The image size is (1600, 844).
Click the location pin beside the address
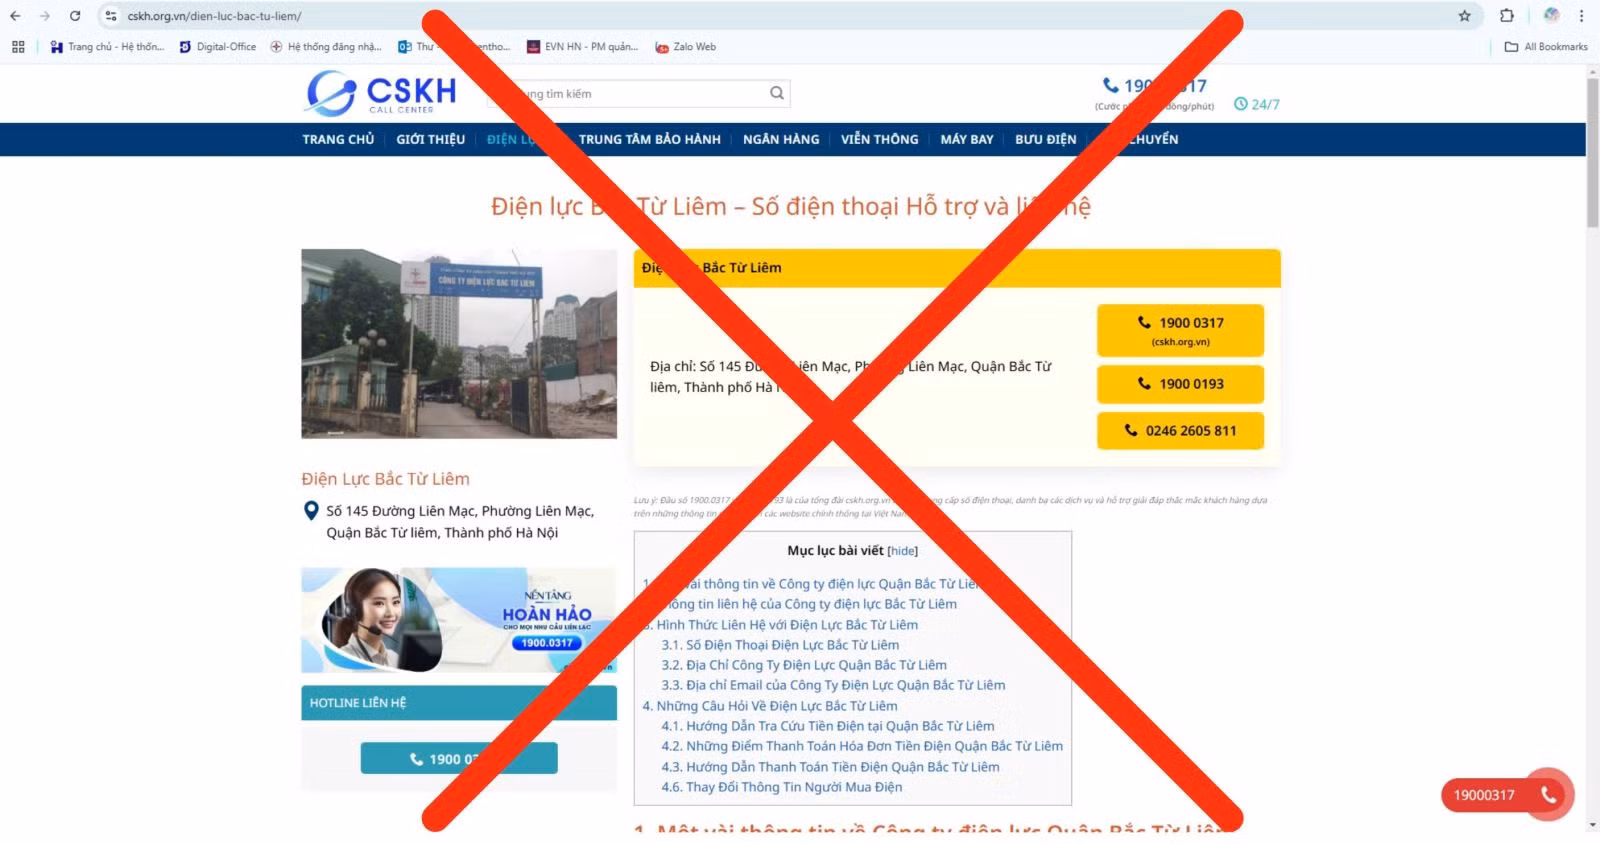click(x=311, y=511)
